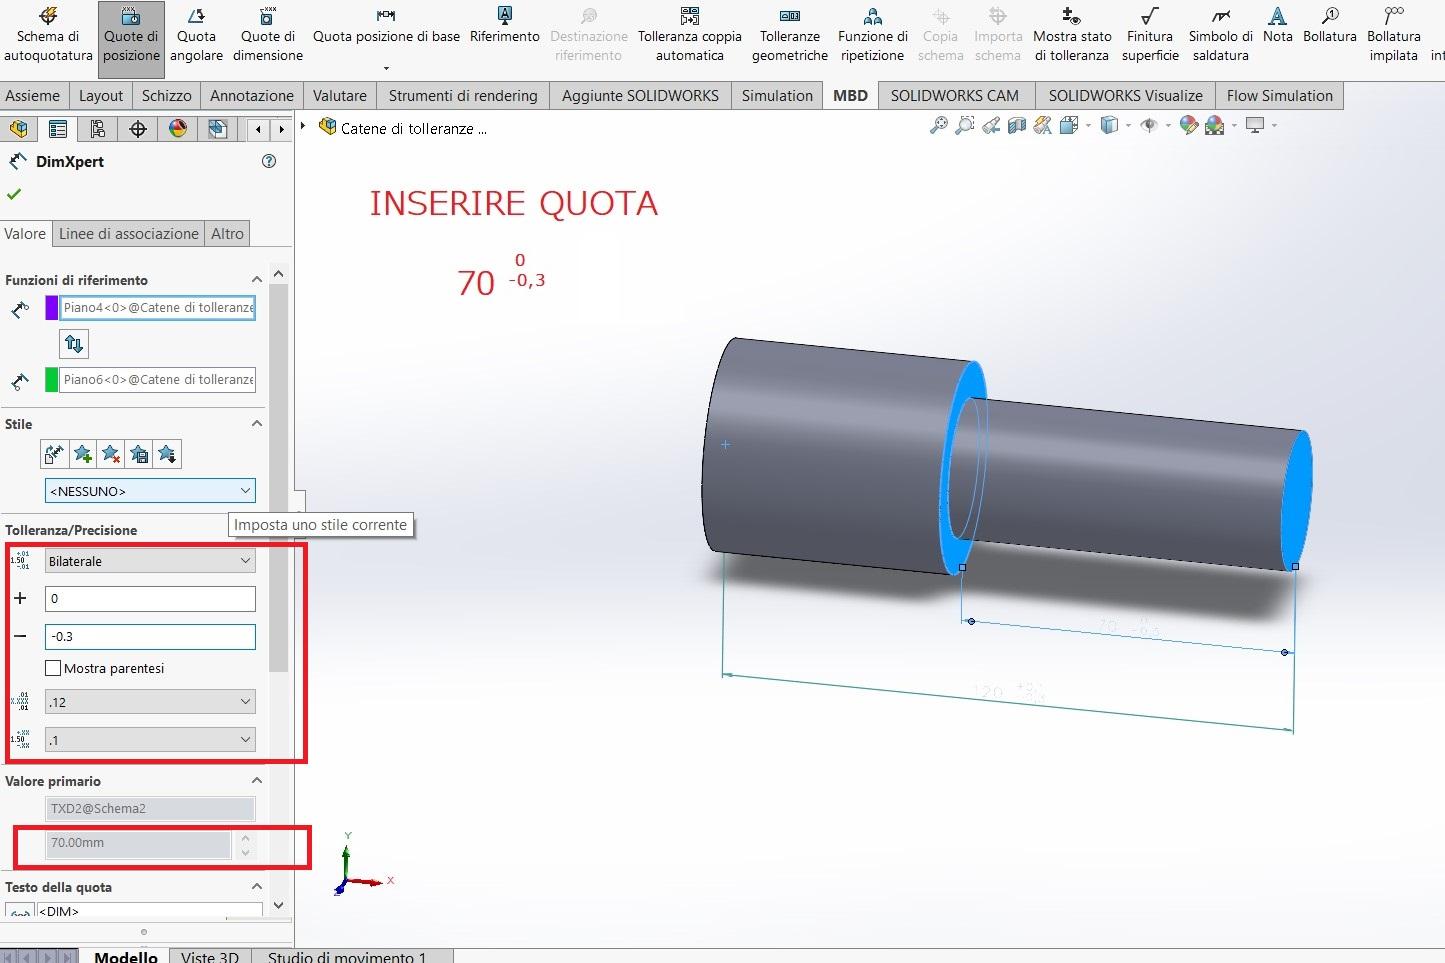The height and width of the screenshot is (963, 1445).
Task: Toggle Mostra parentesi checkbox
Action: [x=54, y=668]
